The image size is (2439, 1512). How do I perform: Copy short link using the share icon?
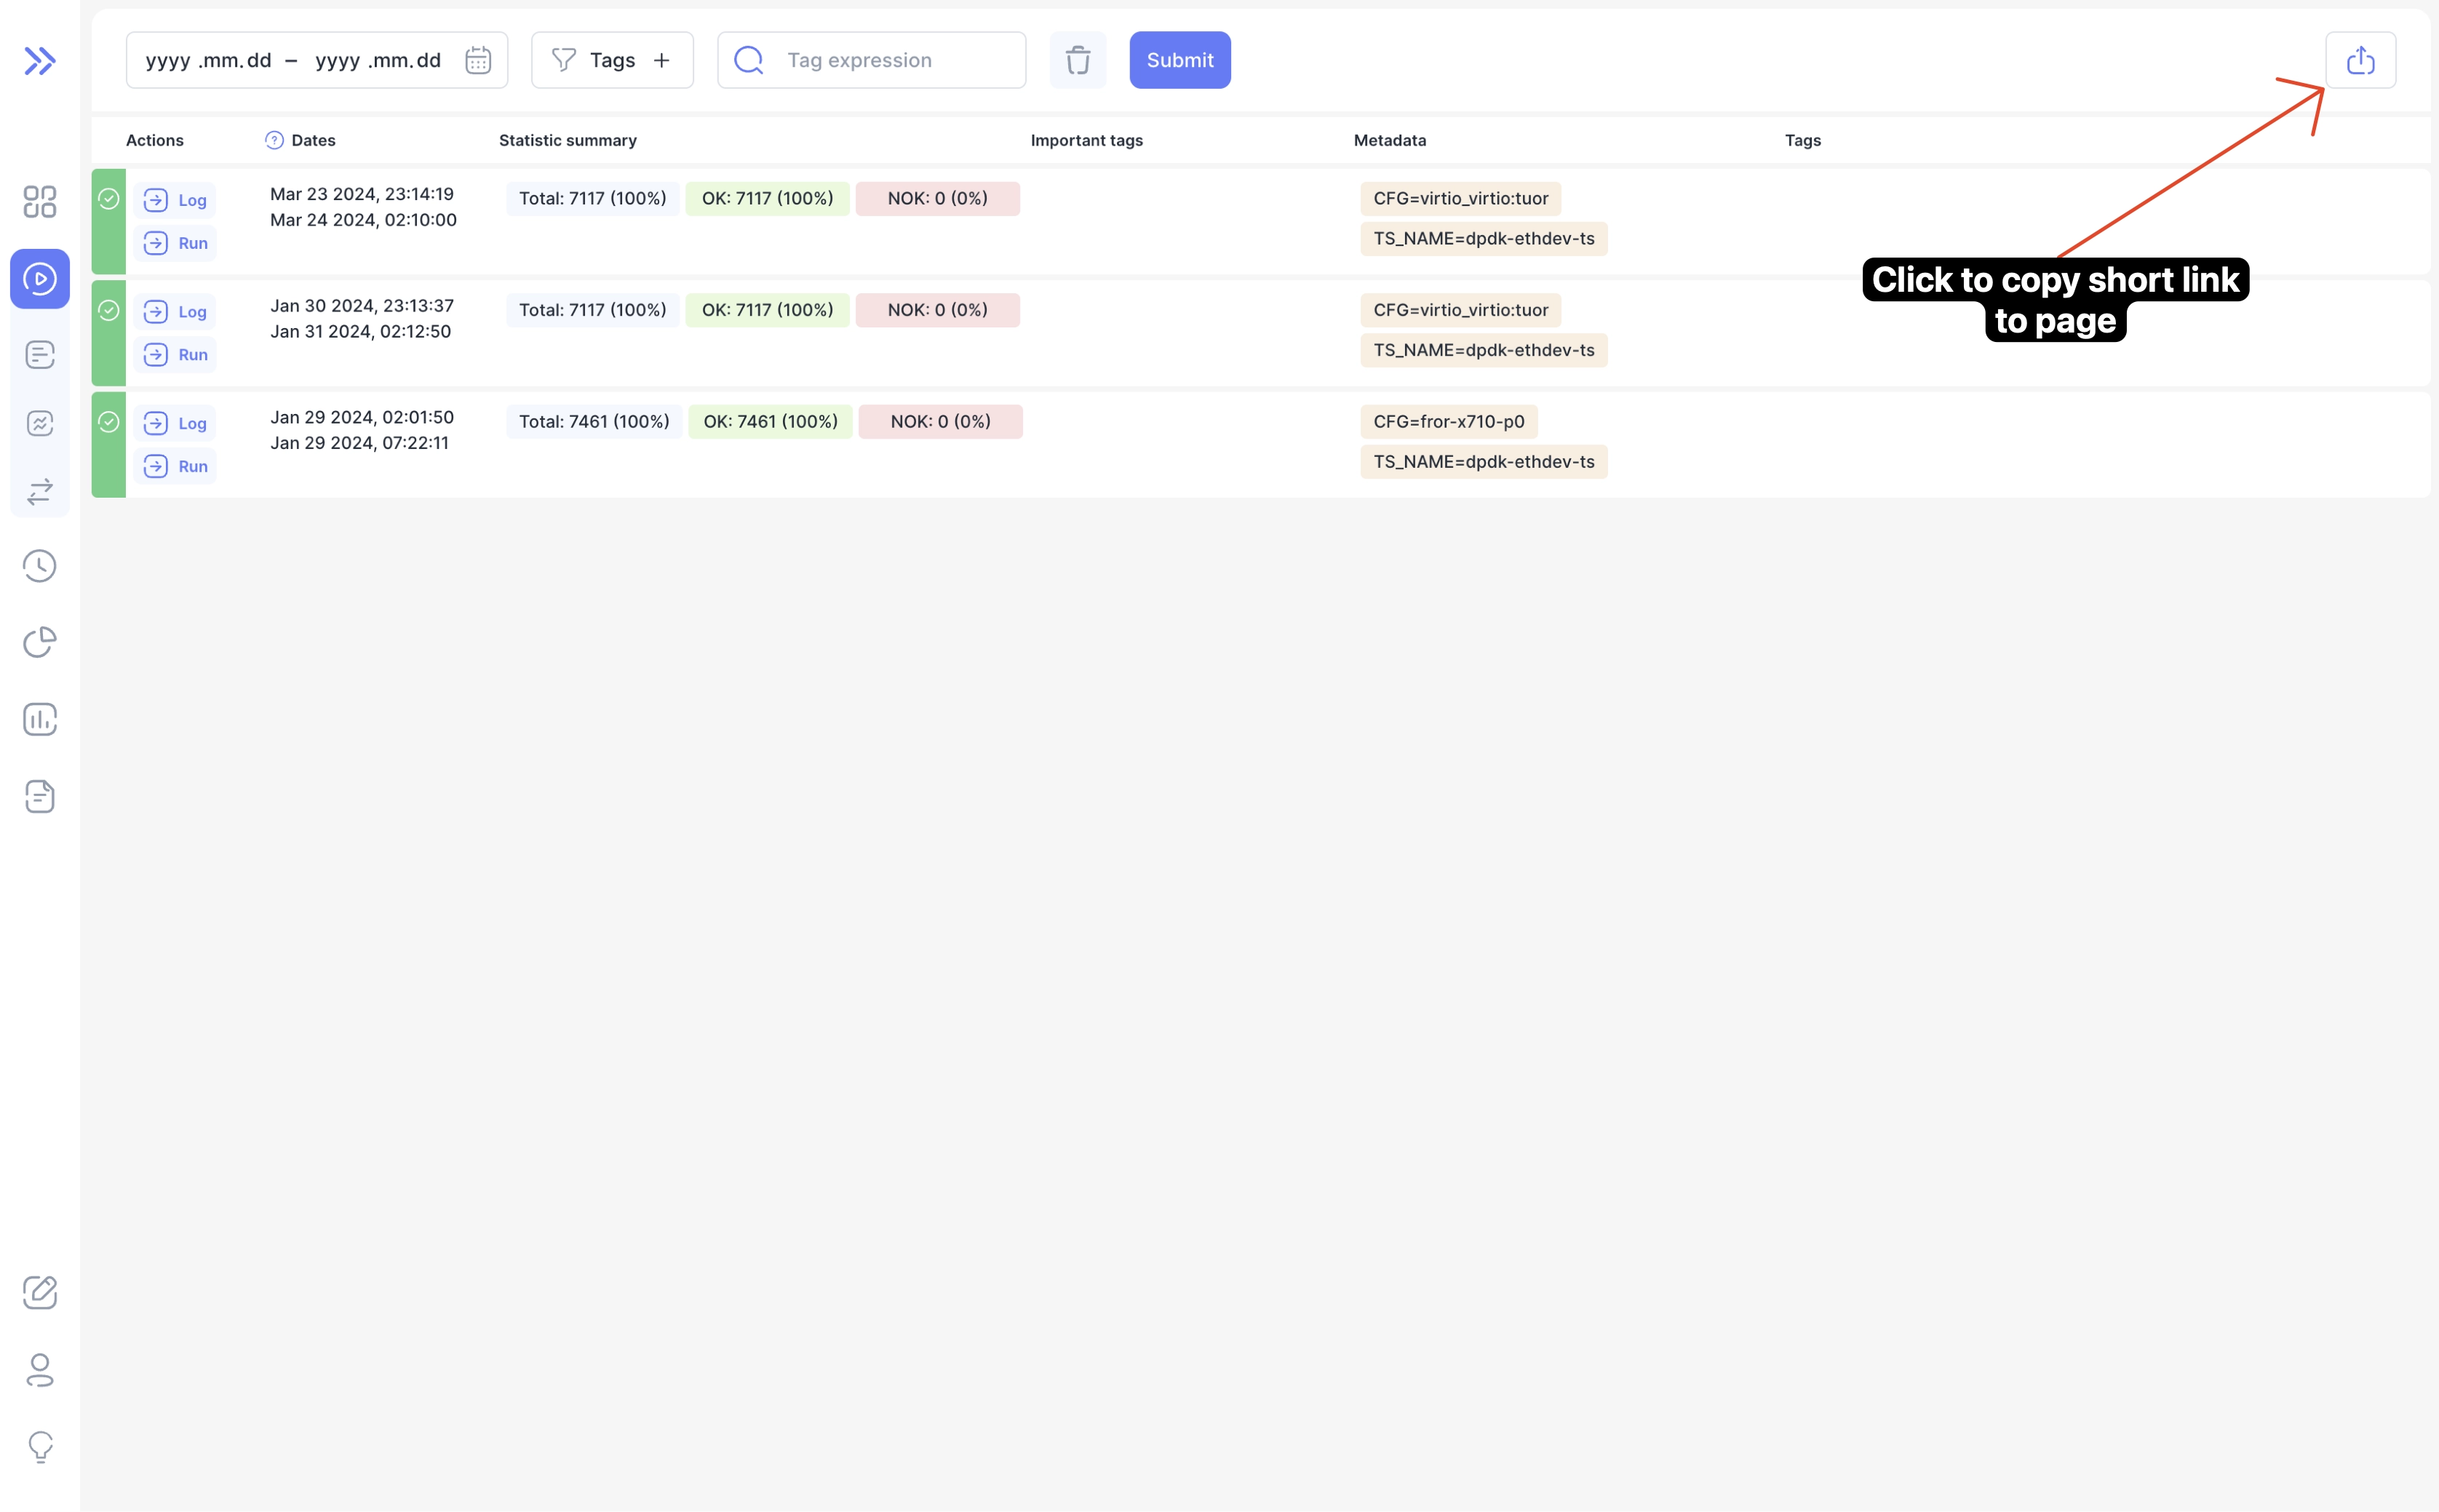pos(2360,59)
